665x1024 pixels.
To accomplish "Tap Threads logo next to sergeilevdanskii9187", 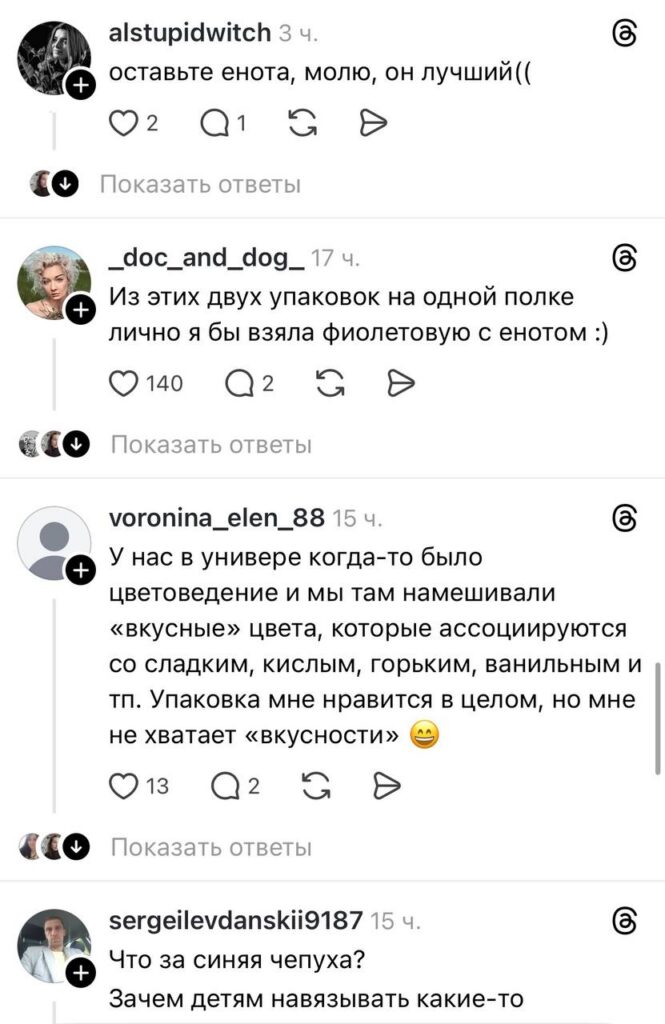I will point(623,920).
